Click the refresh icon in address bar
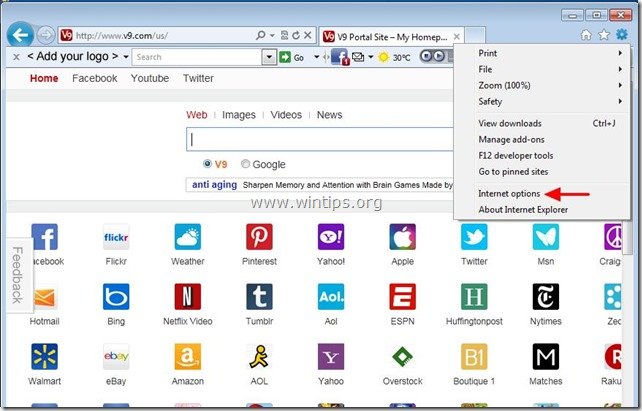Screen dimensions: 642x411 click(x=296, y=36)
